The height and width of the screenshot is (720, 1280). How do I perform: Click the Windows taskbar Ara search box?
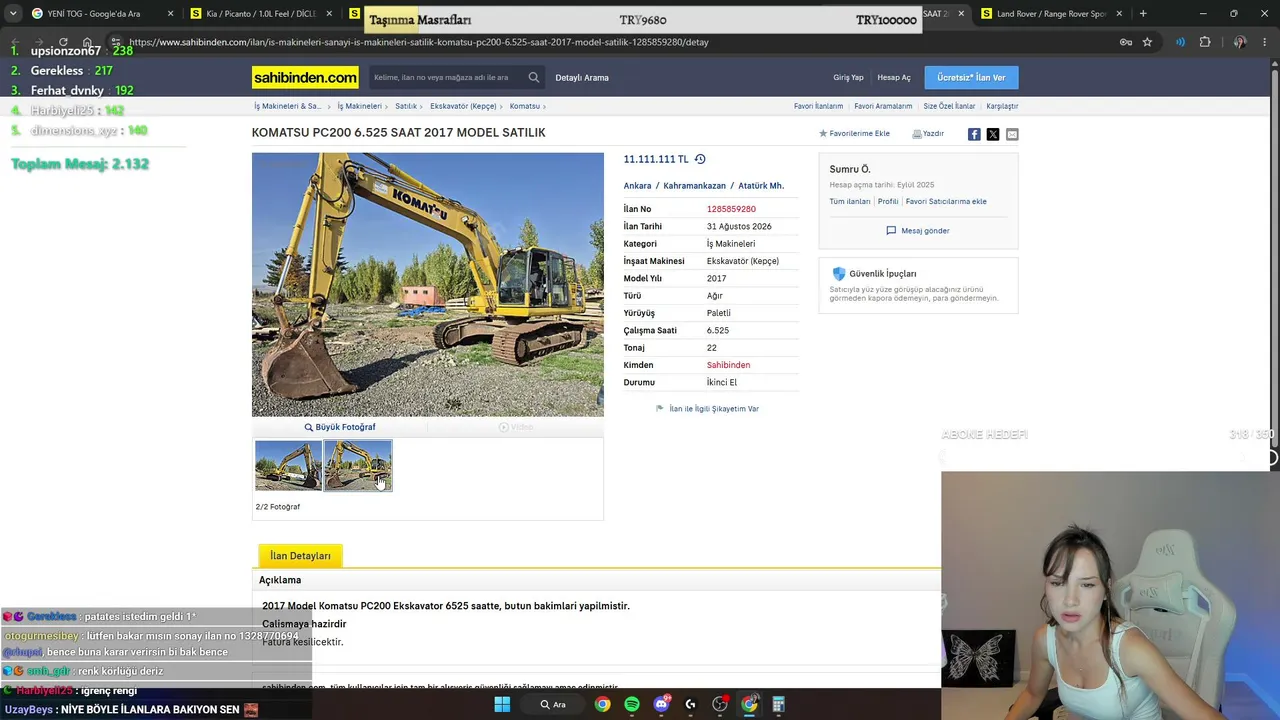click(x=553, y=704)
